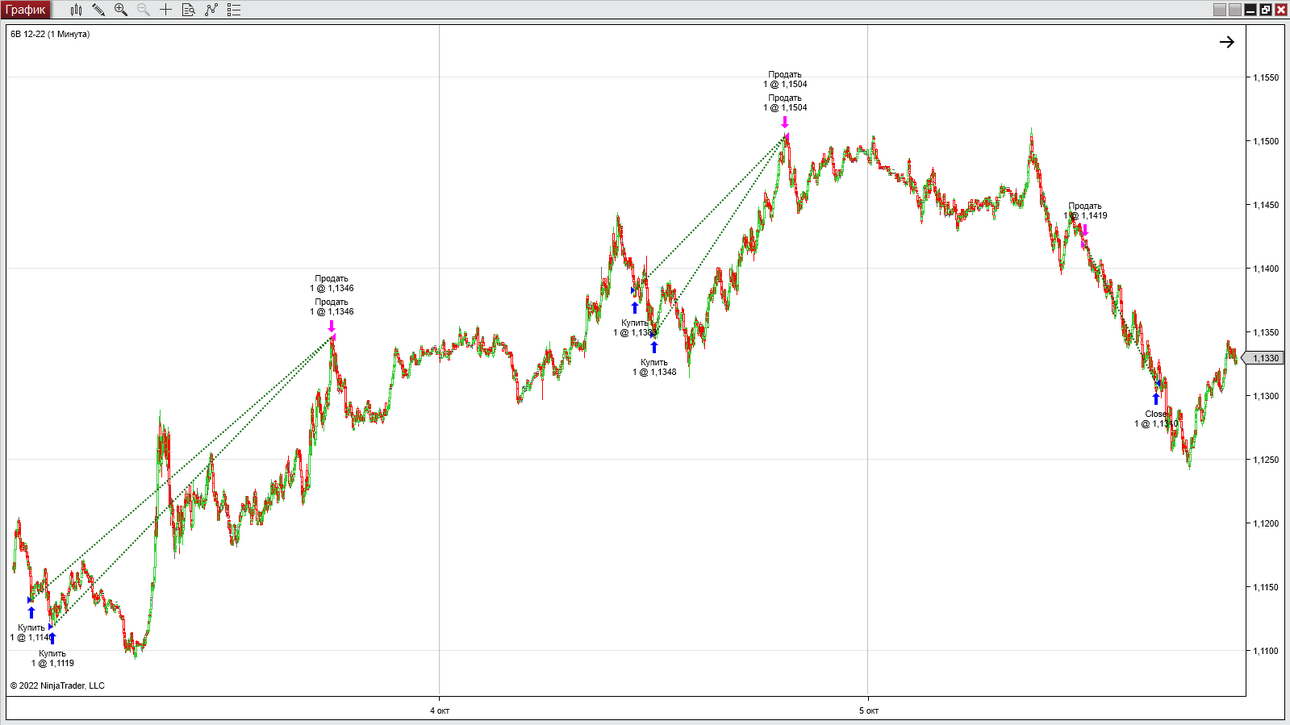Open the indicators line-graph icon
Viewport: 1290px width, 725px height.
(x=211, y=10)
